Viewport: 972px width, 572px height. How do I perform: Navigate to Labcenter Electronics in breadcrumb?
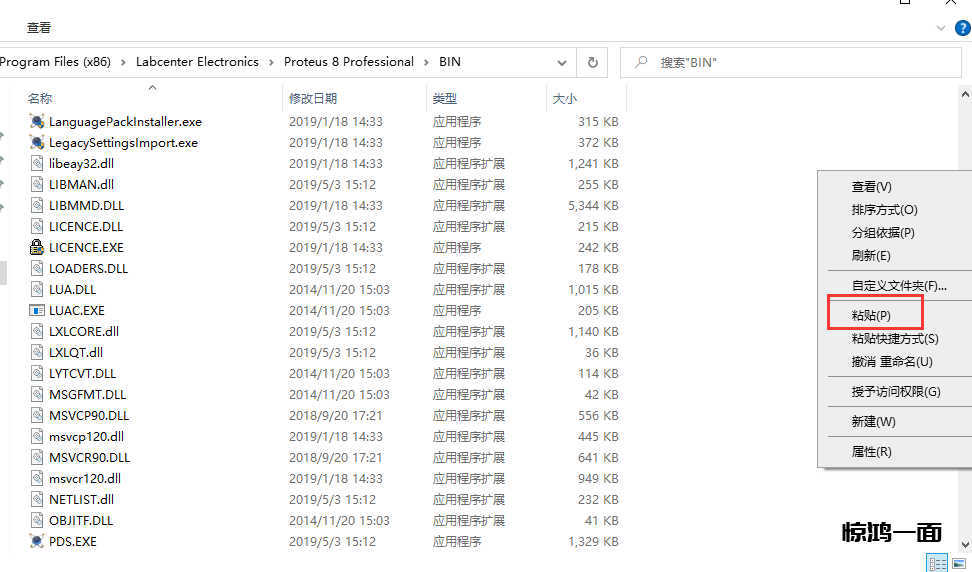[197, 62]
